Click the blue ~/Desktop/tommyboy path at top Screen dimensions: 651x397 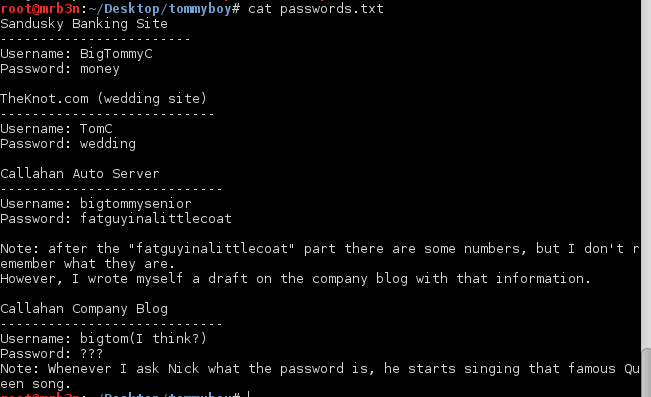pyautogui.click(x=159, y=9)
